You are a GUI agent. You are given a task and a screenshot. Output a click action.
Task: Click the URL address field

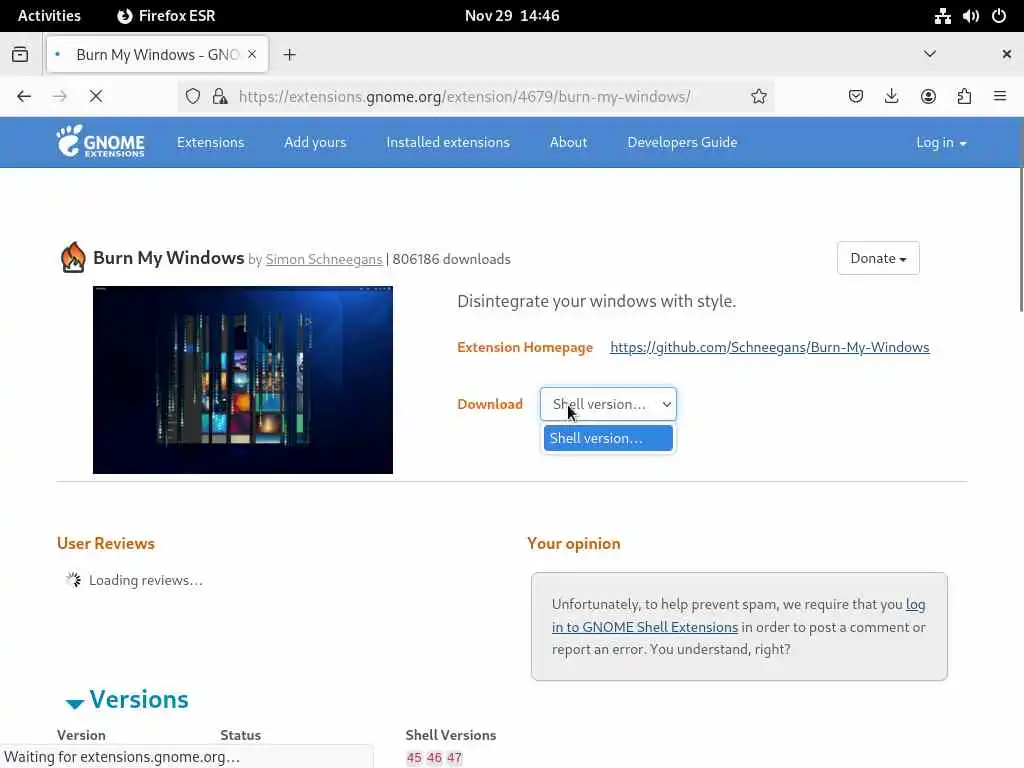click(x=464, y=97)
